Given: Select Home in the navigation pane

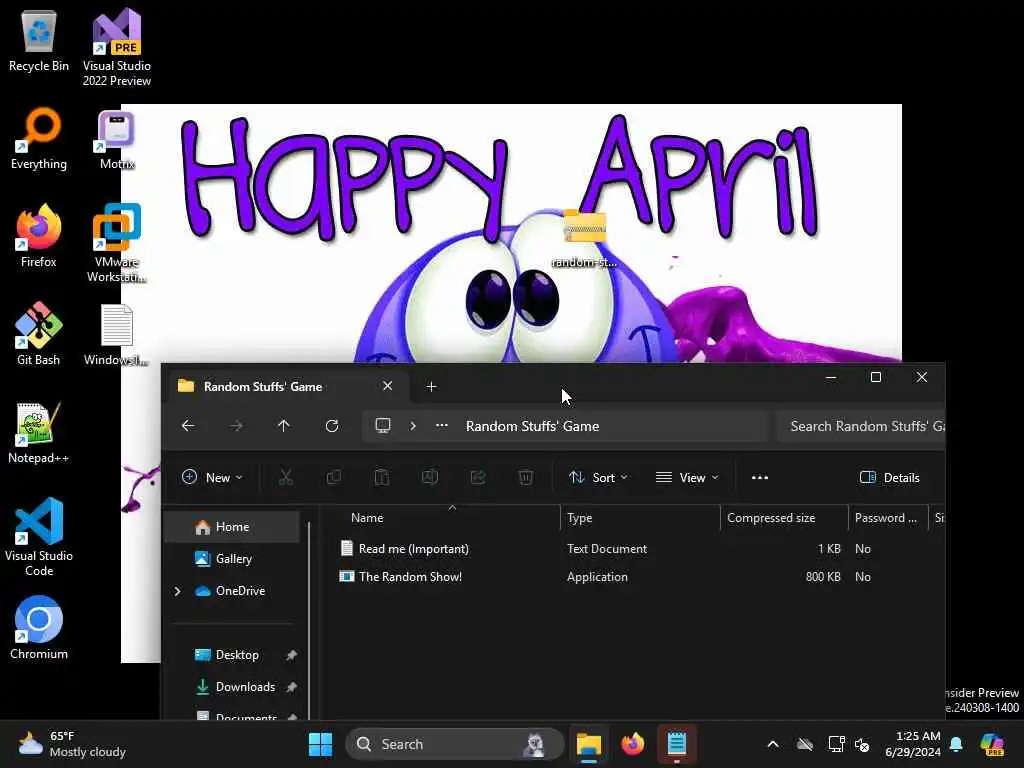Looking at the screenshot, I should coord(232,526).
